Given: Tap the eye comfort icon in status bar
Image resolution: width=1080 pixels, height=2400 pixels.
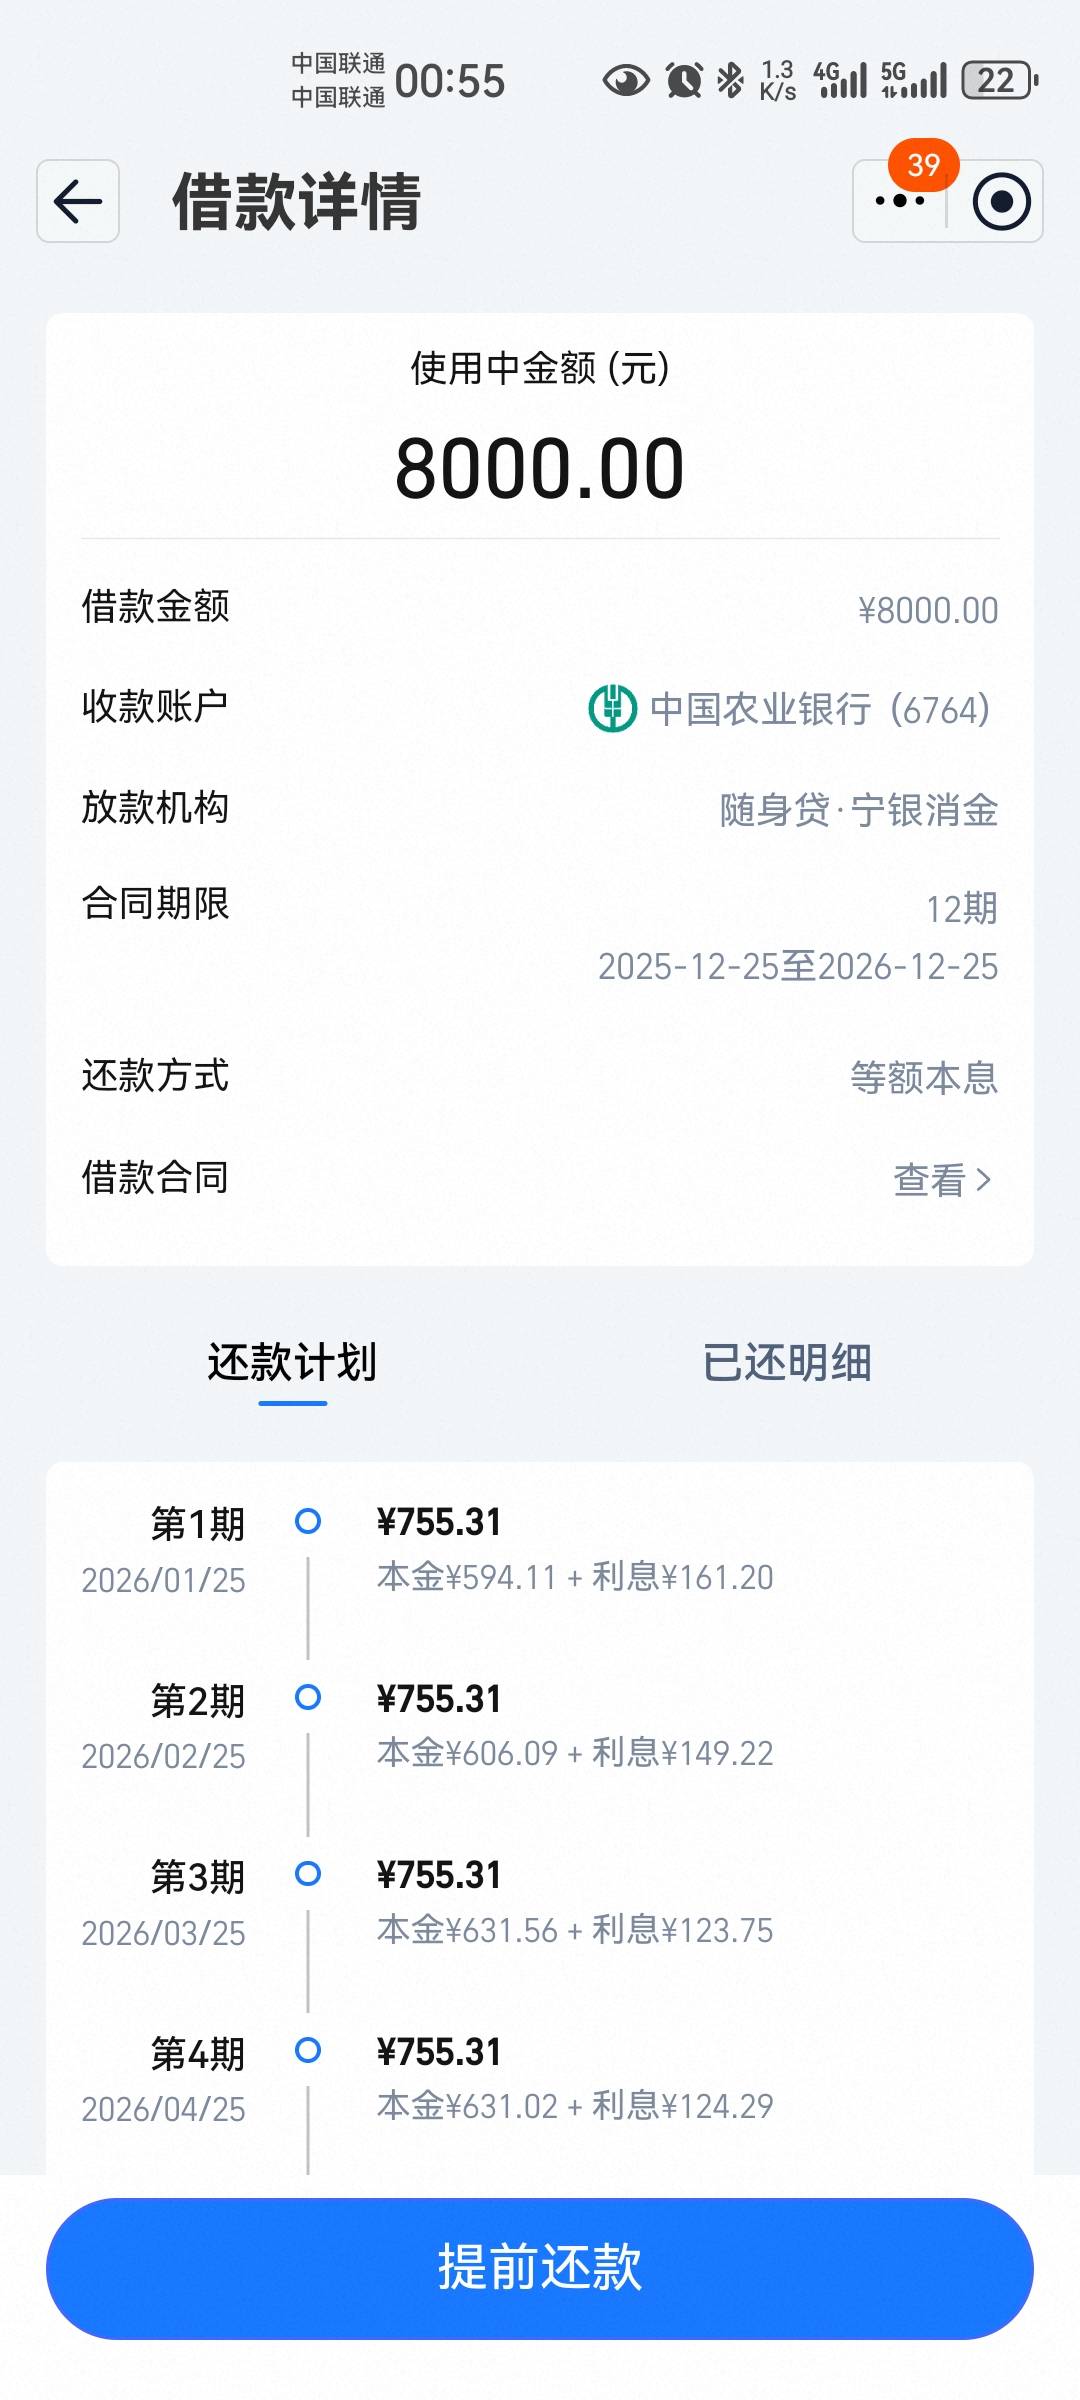Looking at the screenshot, I should tap(626, 80).
